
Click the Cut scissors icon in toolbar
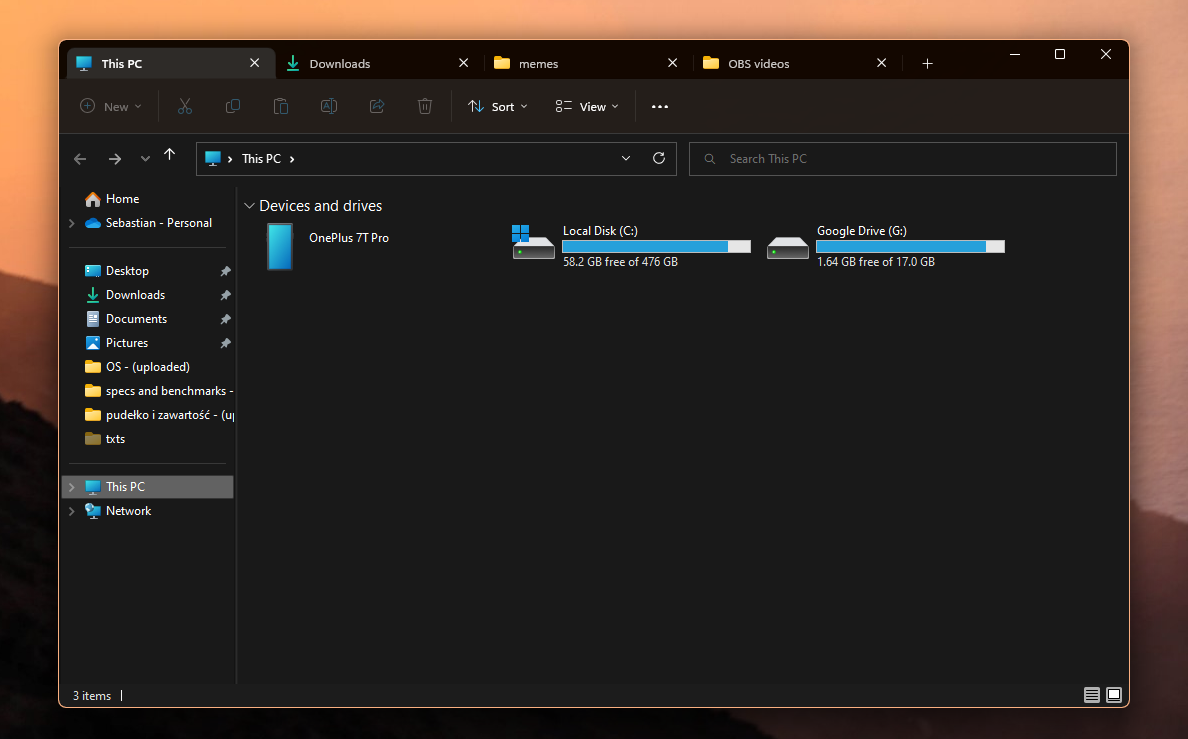(x=184, y=106)
